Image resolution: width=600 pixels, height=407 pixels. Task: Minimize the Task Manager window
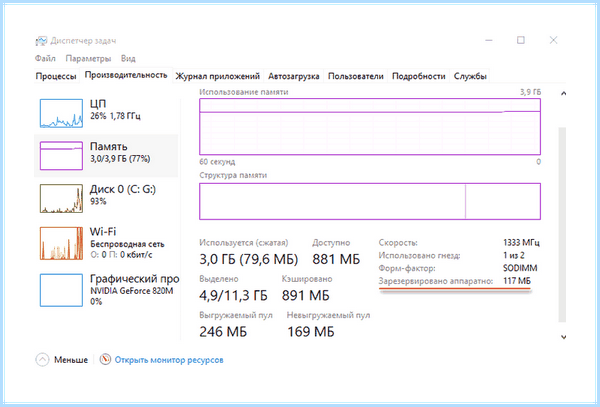point(489,40)
